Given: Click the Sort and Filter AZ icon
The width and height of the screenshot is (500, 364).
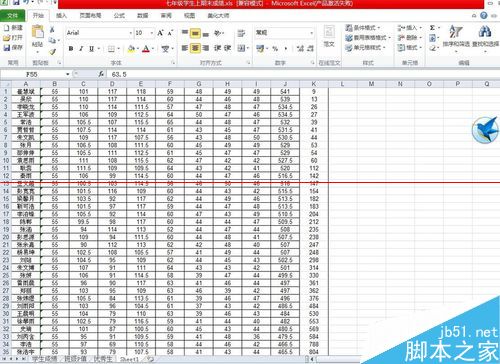Looking at the screenshot, I should (x=455, y=32).
